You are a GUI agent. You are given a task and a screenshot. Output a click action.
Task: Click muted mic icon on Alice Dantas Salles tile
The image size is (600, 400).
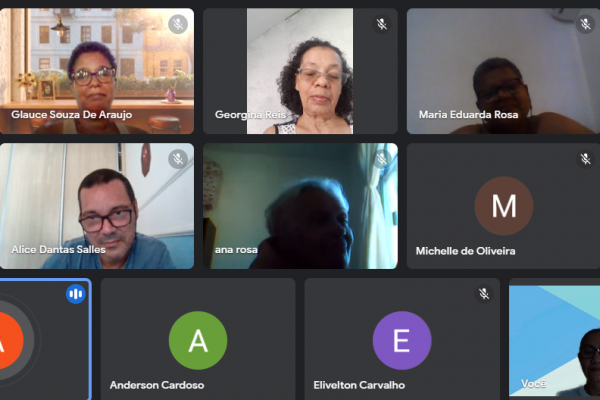point(178,159)
